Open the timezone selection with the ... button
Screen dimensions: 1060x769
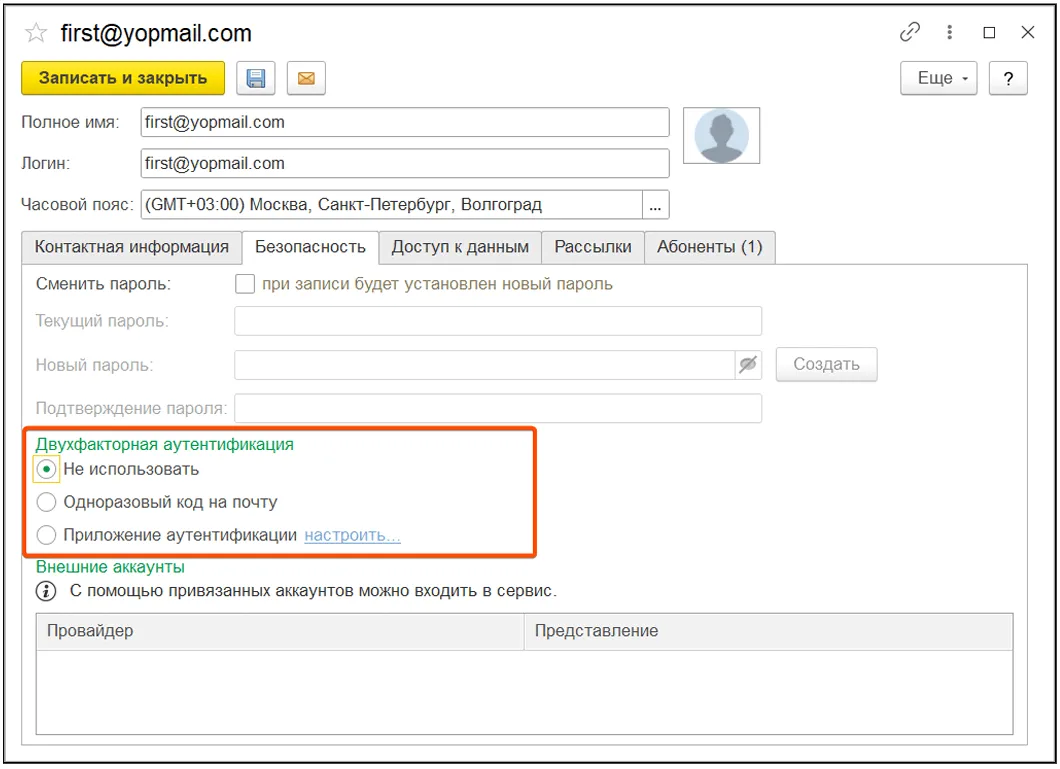657,204
